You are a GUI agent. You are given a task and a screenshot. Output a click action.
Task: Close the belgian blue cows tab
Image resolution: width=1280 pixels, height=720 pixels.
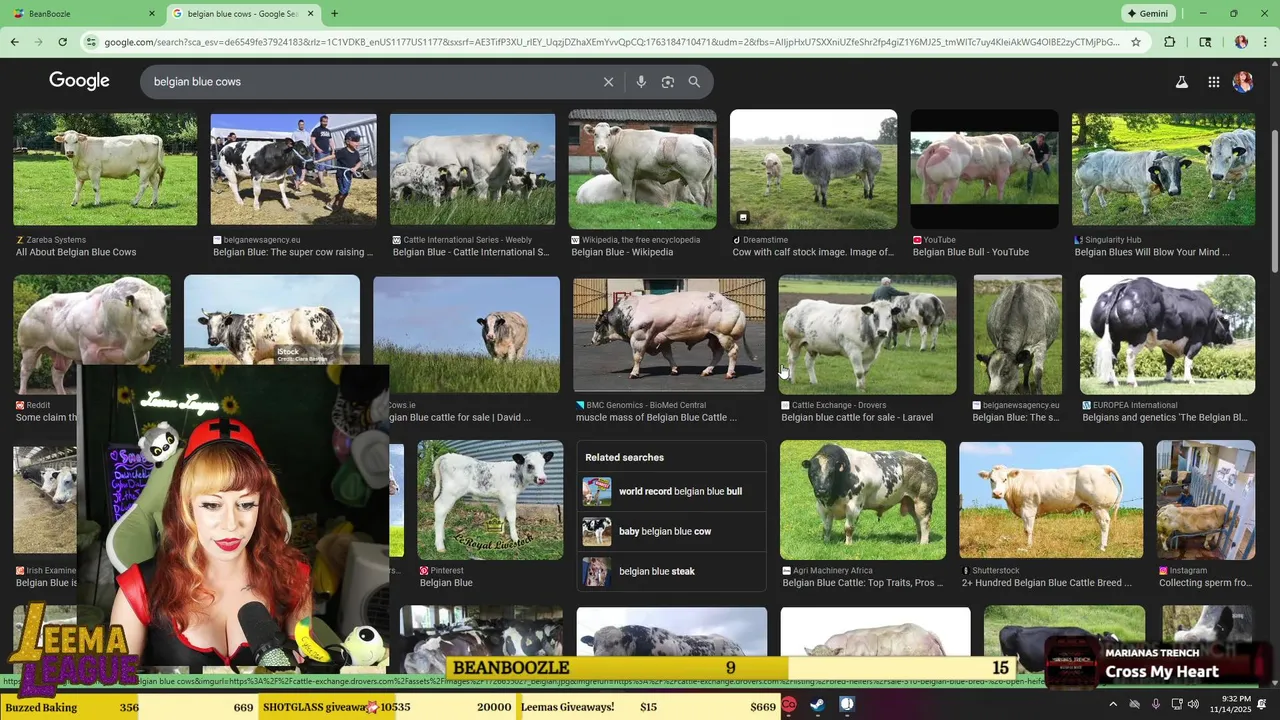click(310, 13)
